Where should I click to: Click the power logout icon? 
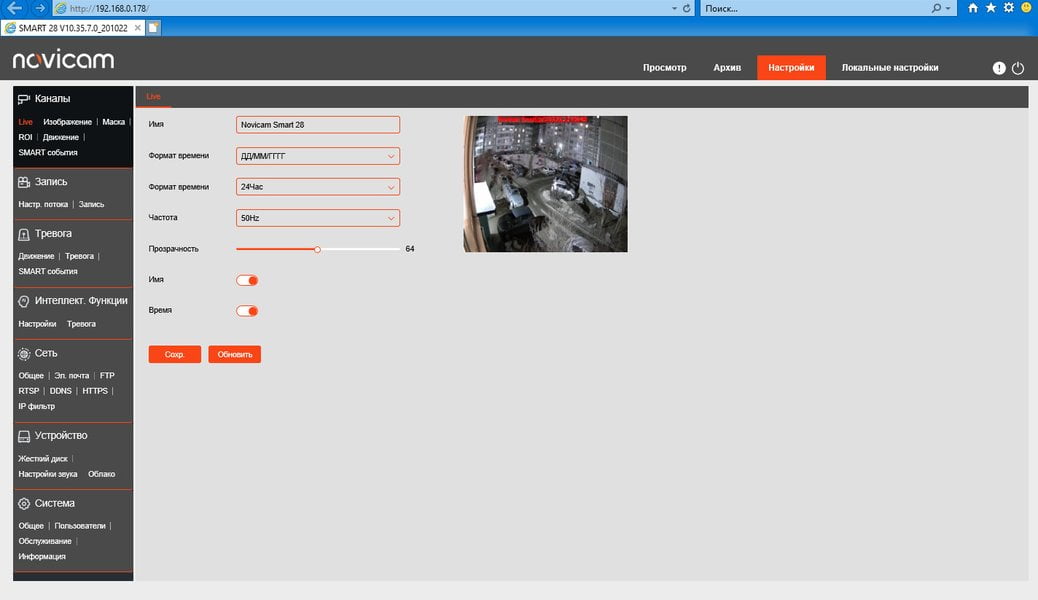(x=1018, y=68)
